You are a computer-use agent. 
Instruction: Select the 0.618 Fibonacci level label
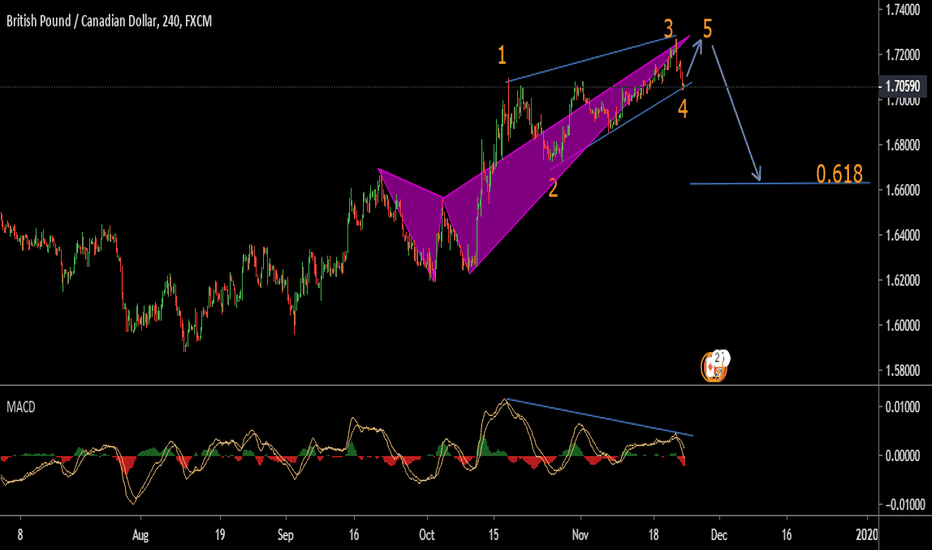tap(839, 174)
